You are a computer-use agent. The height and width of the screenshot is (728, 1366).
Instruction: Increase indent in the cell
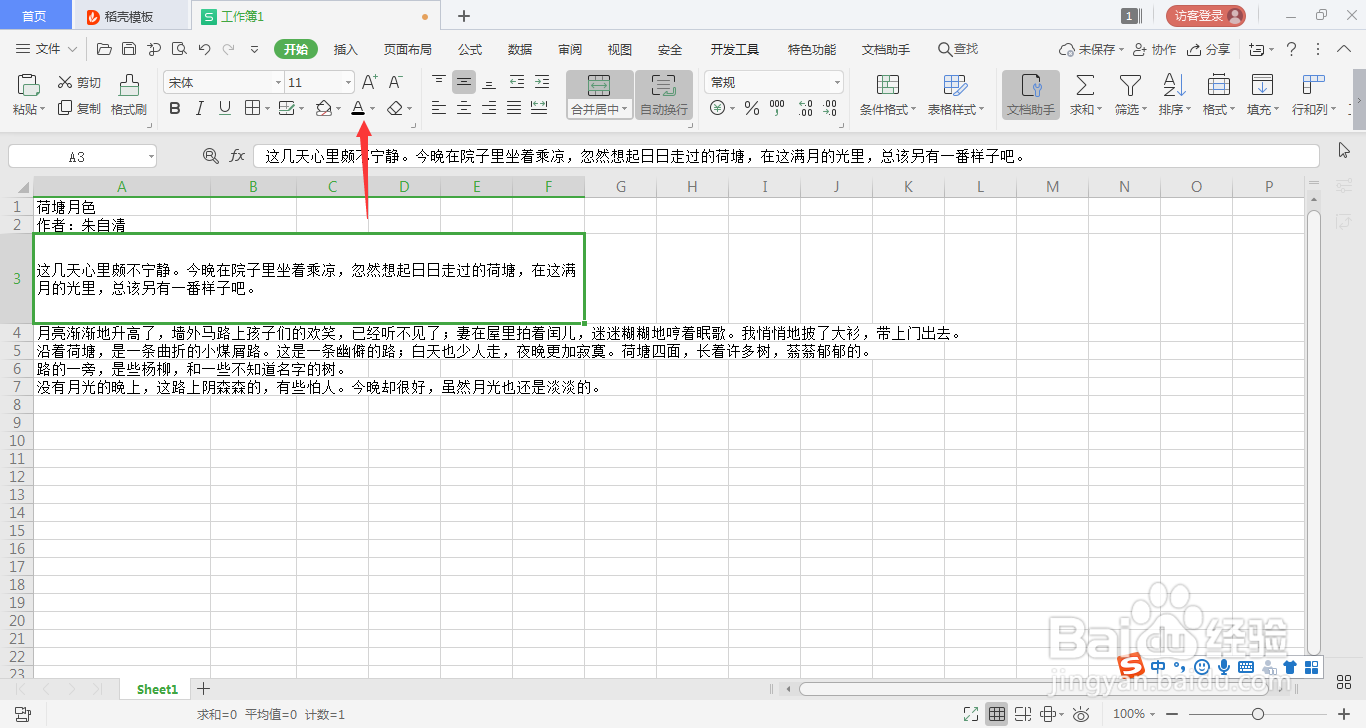point(541,82)
